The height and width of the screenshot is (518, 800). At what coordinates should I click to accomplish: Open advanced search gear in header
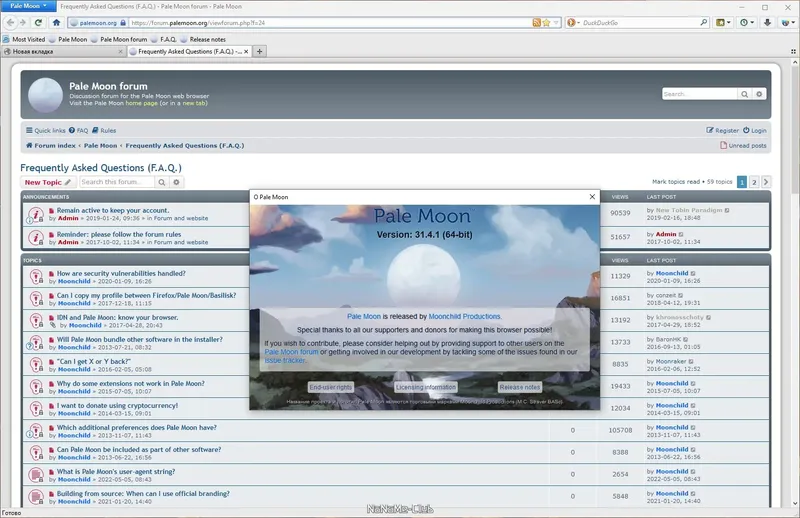759,94
